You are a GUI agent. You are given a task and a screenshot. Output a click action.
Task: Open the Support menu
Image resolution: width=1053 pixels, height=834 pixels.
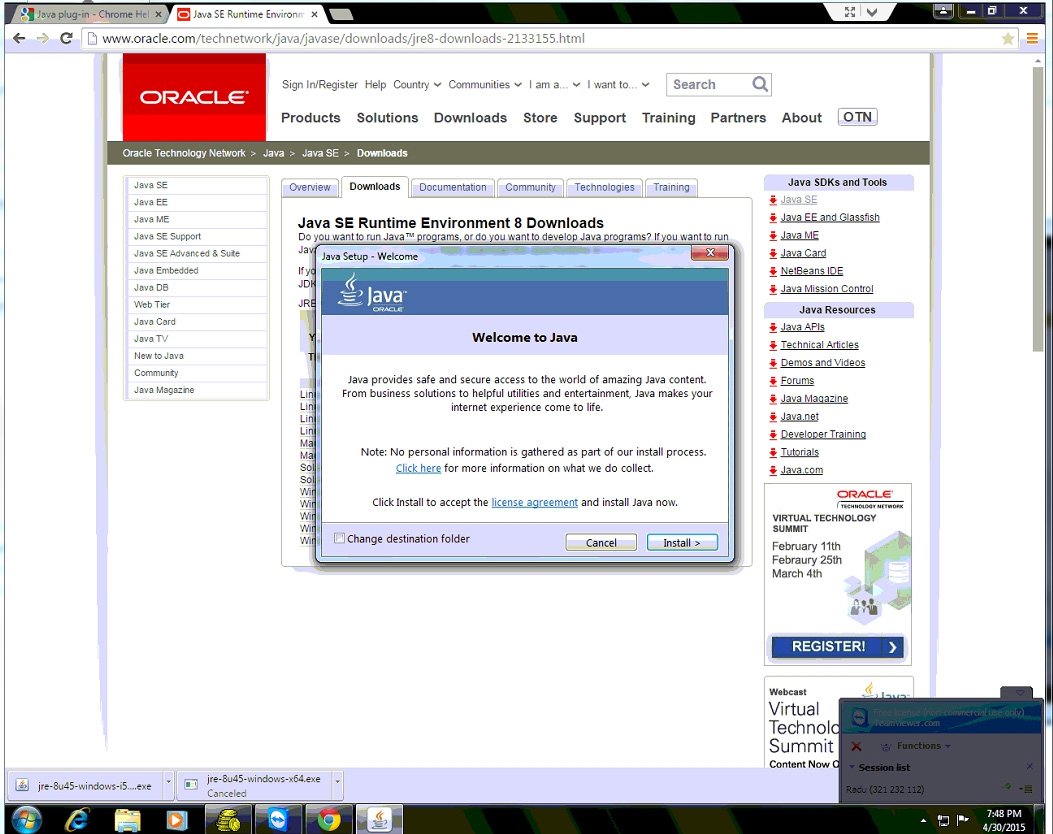coord(600,118)
